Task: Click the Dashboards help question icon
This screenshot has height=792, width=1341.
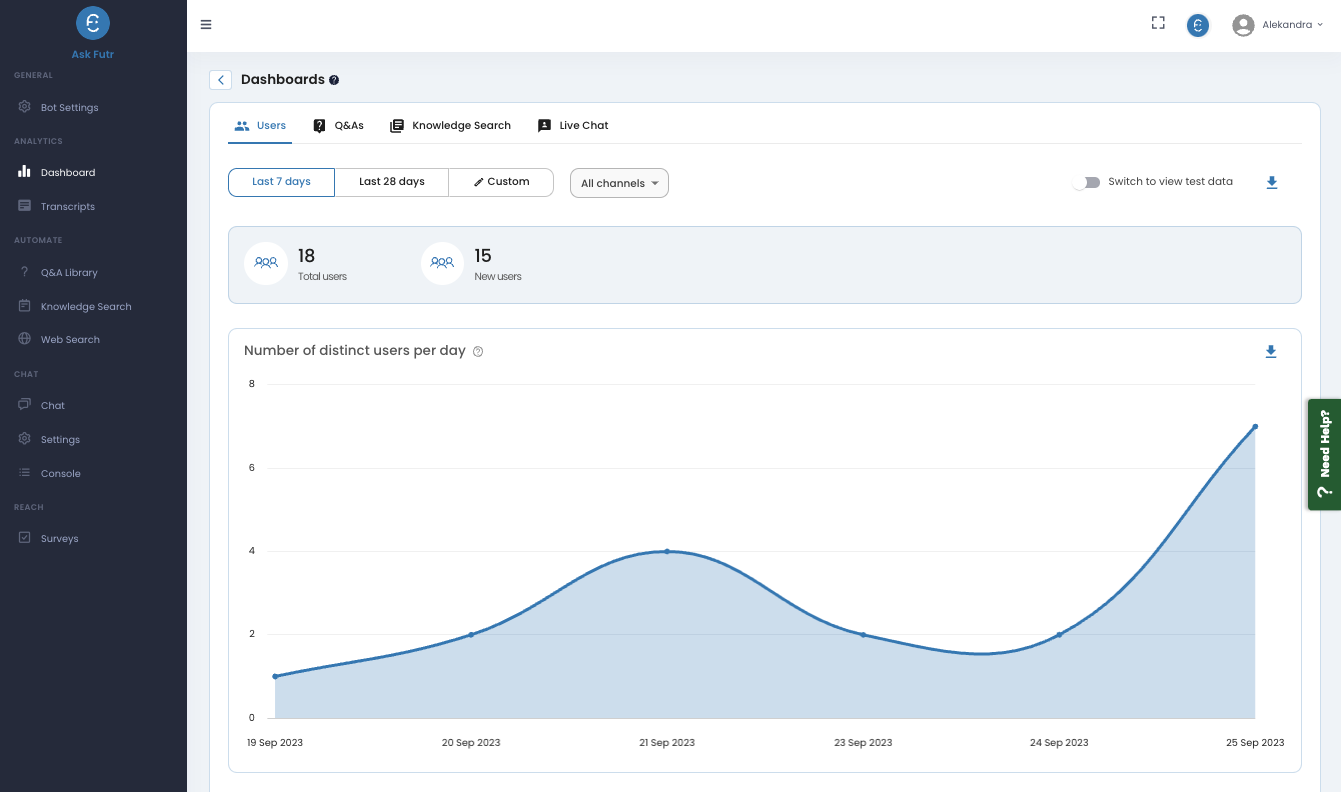Action: [334, 80]
